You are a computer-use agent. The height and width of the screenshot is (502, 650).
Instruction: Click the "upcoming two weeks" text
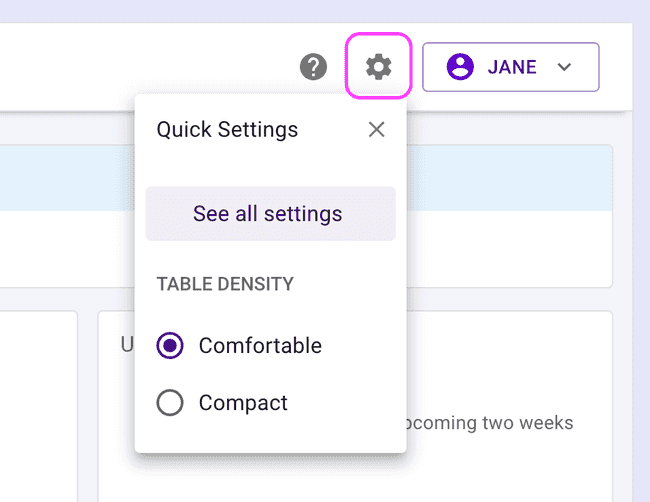pyautogui.click(x=490, y=422)
